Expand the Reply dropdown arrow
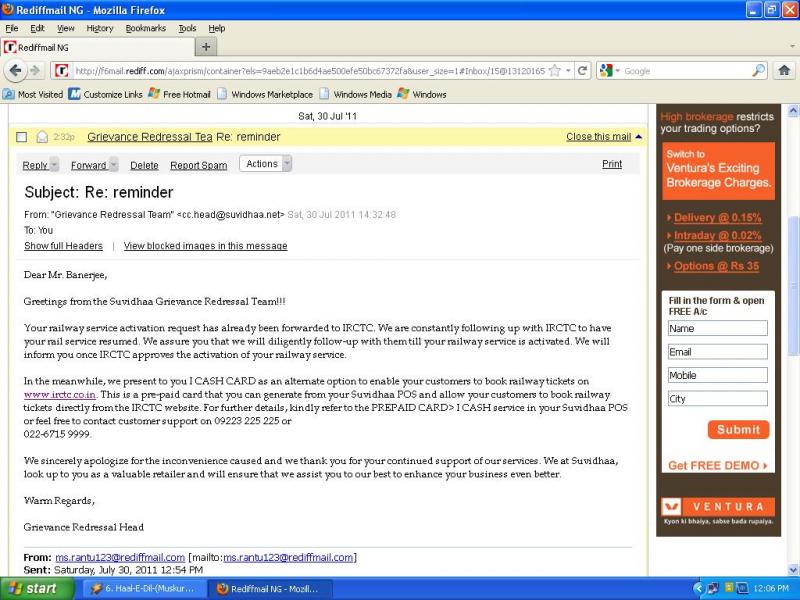The width and height of the screenshot is (800, 600). coord(54,164)
